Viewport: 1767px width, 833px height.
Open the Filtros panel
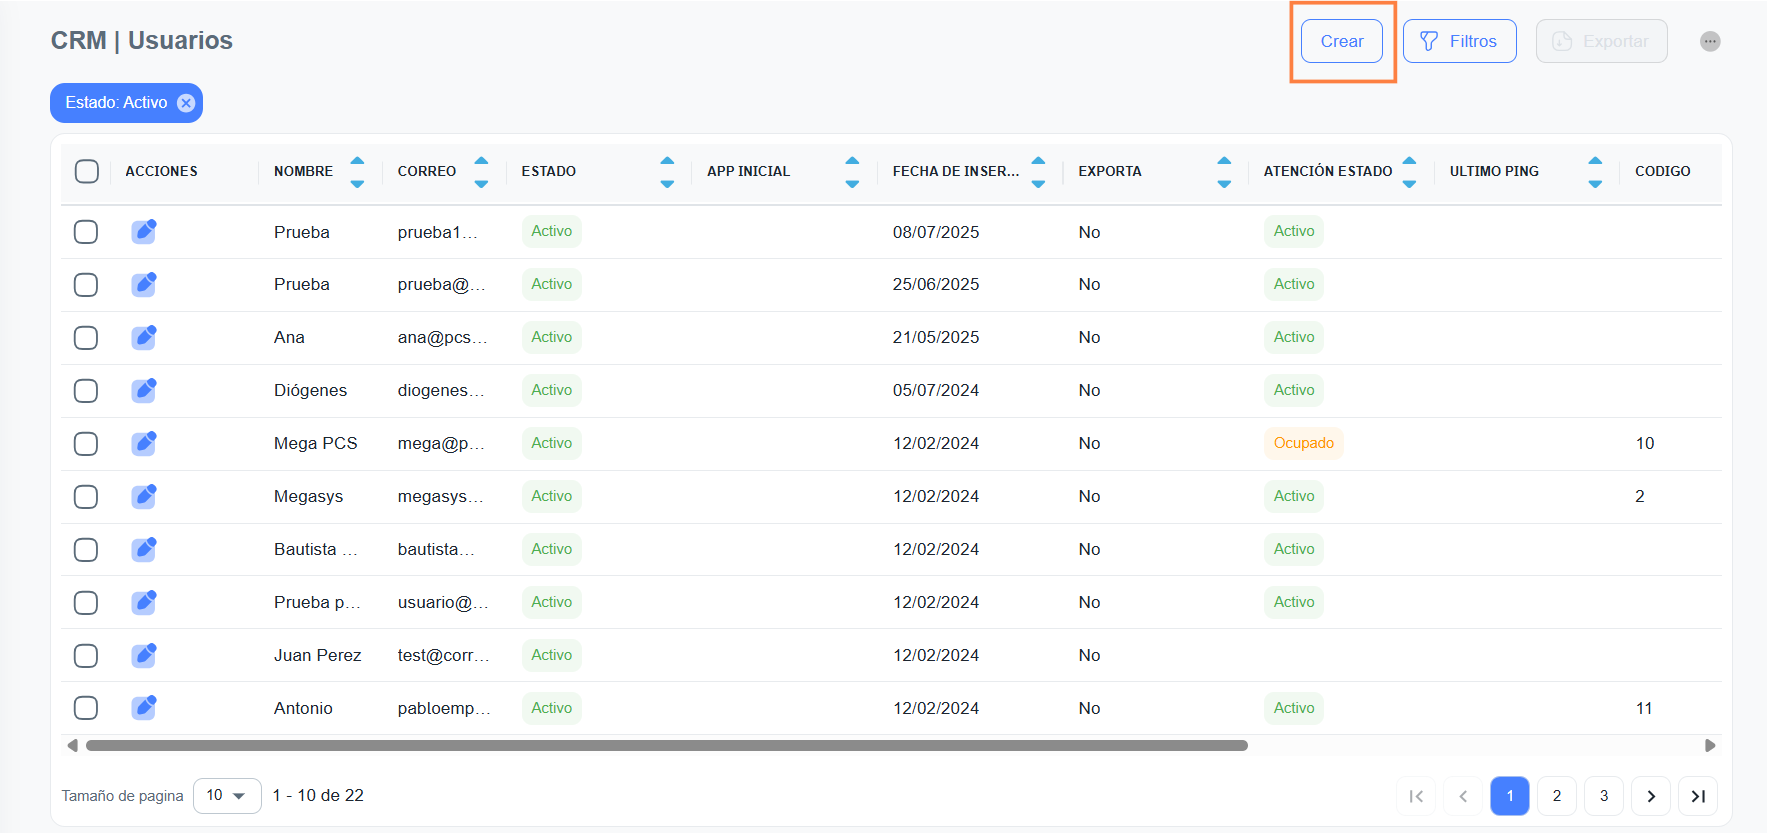pos(1459,41)
